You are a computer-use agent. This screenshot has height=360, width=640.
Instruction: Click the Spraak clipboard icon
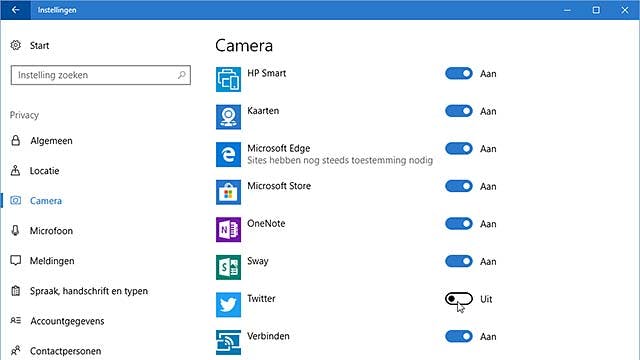tap(16, 291)
